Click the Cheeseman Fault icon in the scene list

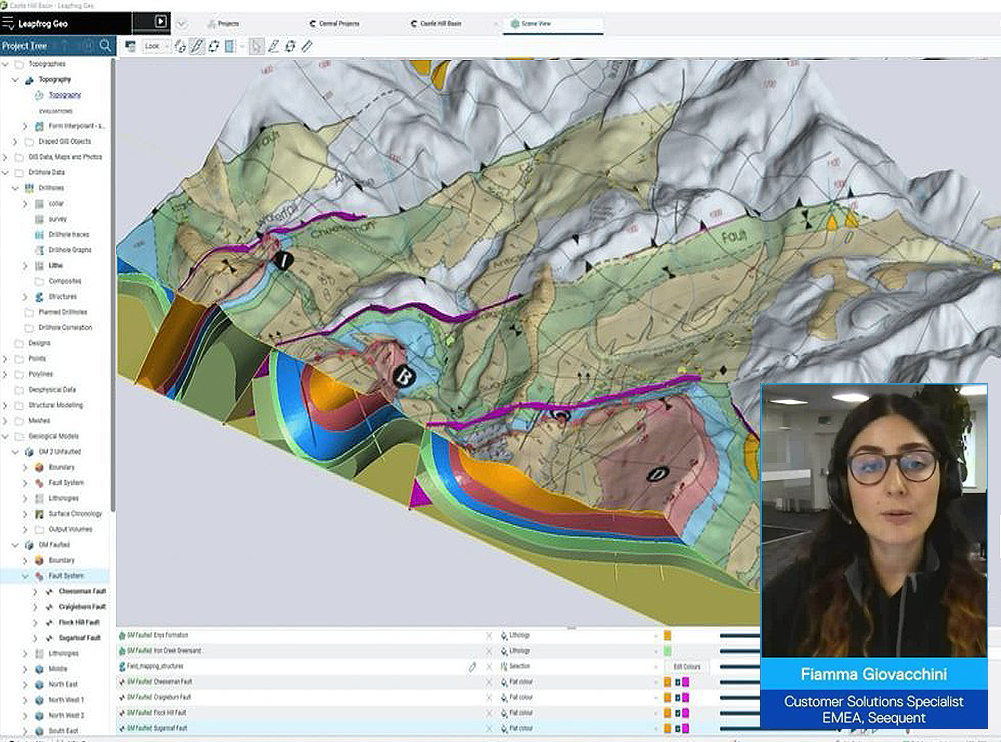(122, 682)
